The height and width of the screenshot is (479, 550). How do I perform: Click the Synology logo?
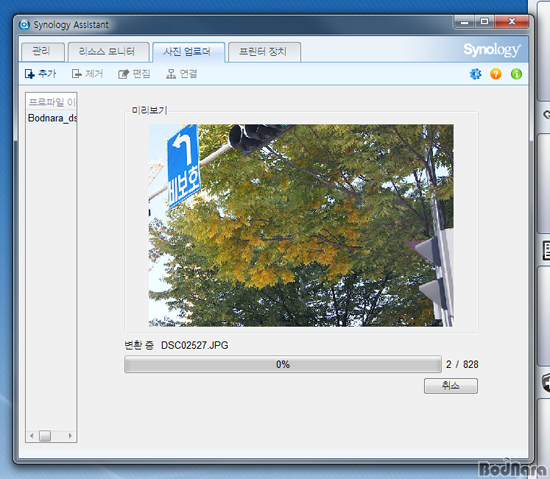491,50
